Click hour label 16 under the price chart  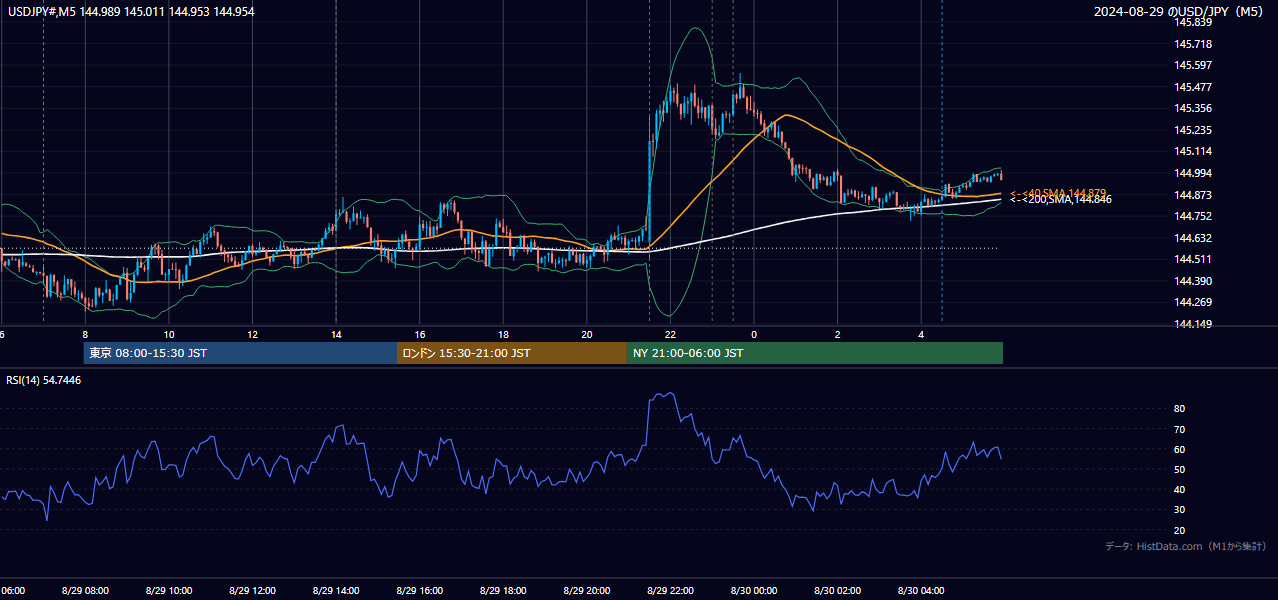[x=419, y=334]
